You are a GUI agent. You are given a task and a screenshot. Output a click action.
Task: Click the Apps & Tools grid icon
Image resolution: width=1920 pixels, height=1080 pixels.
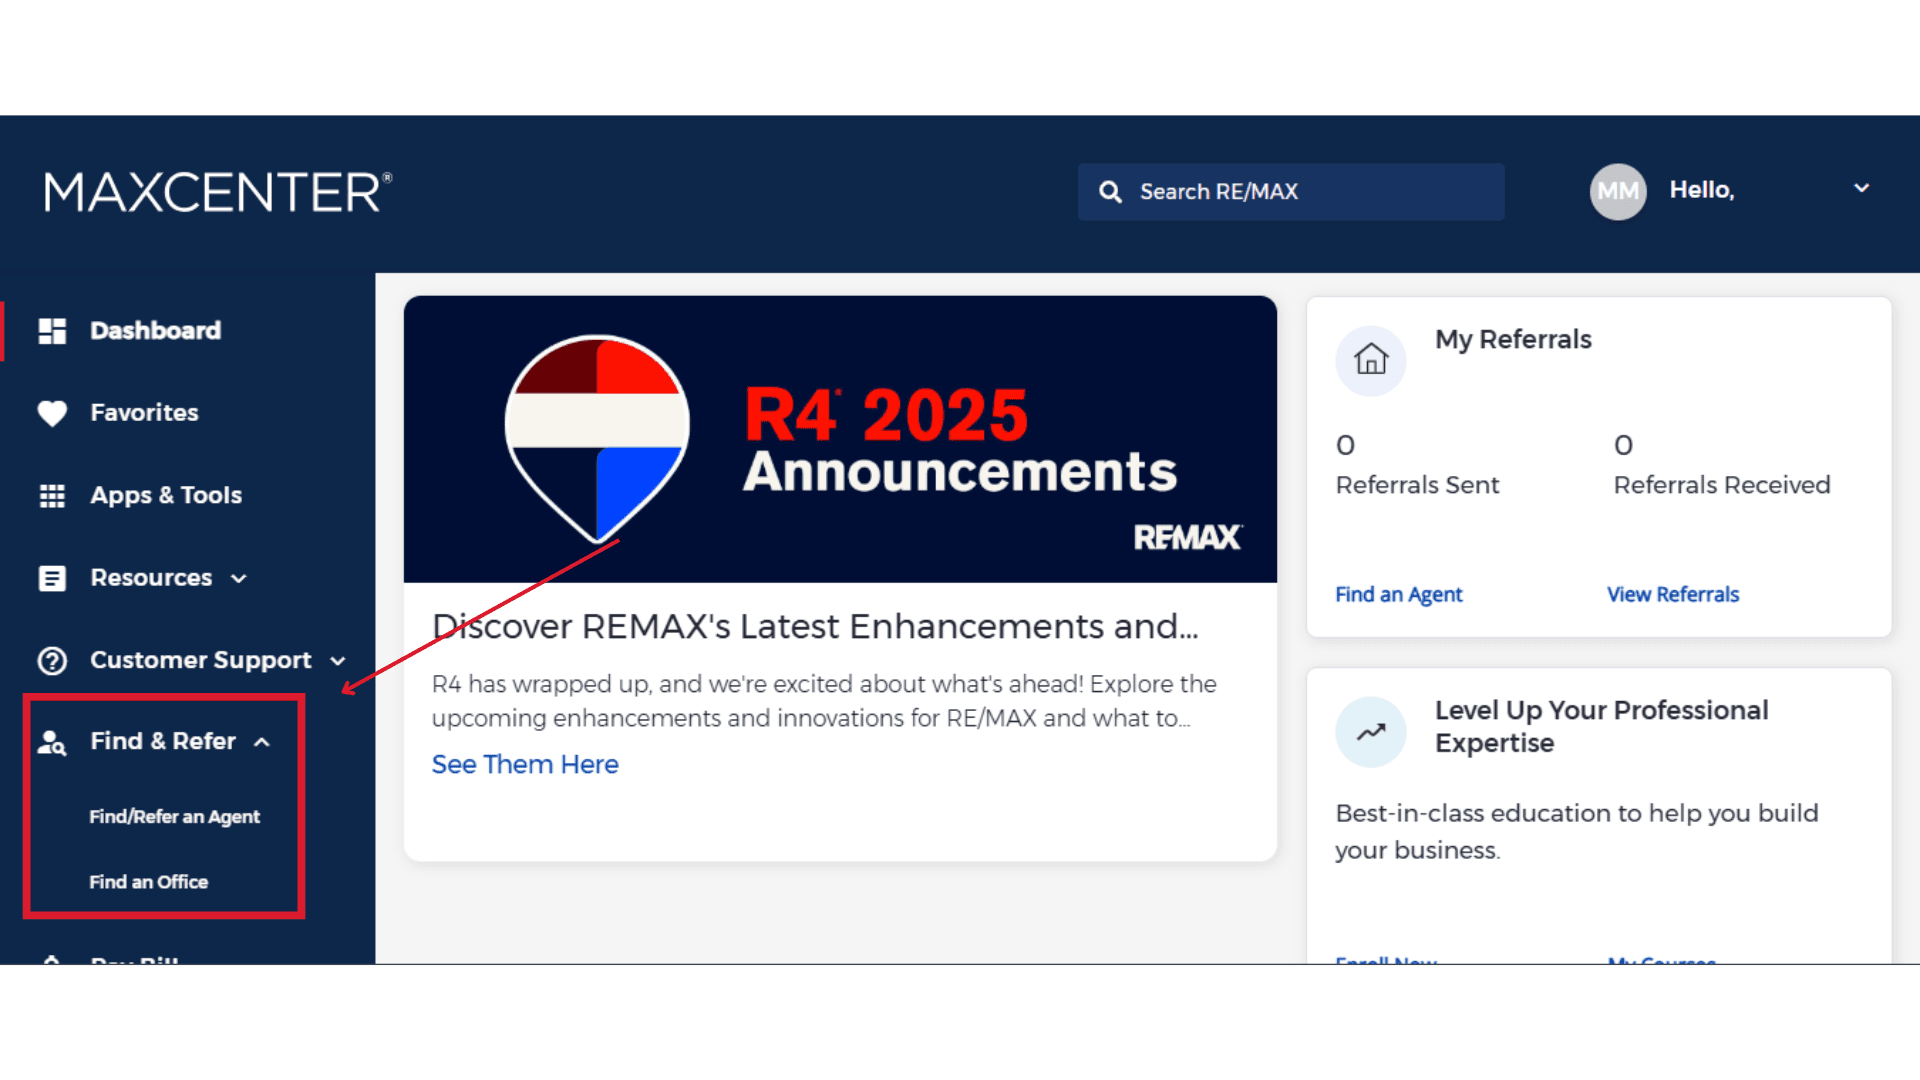coord(52,496)
